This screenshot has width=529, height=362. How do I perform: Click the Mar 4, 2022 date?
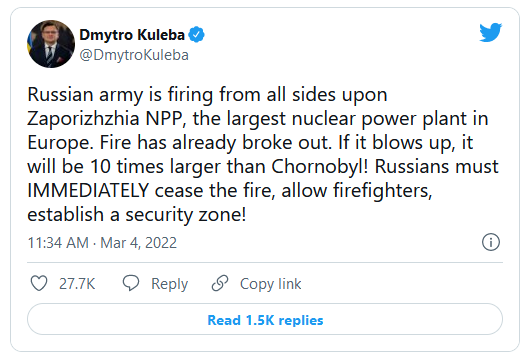[139, 243]
